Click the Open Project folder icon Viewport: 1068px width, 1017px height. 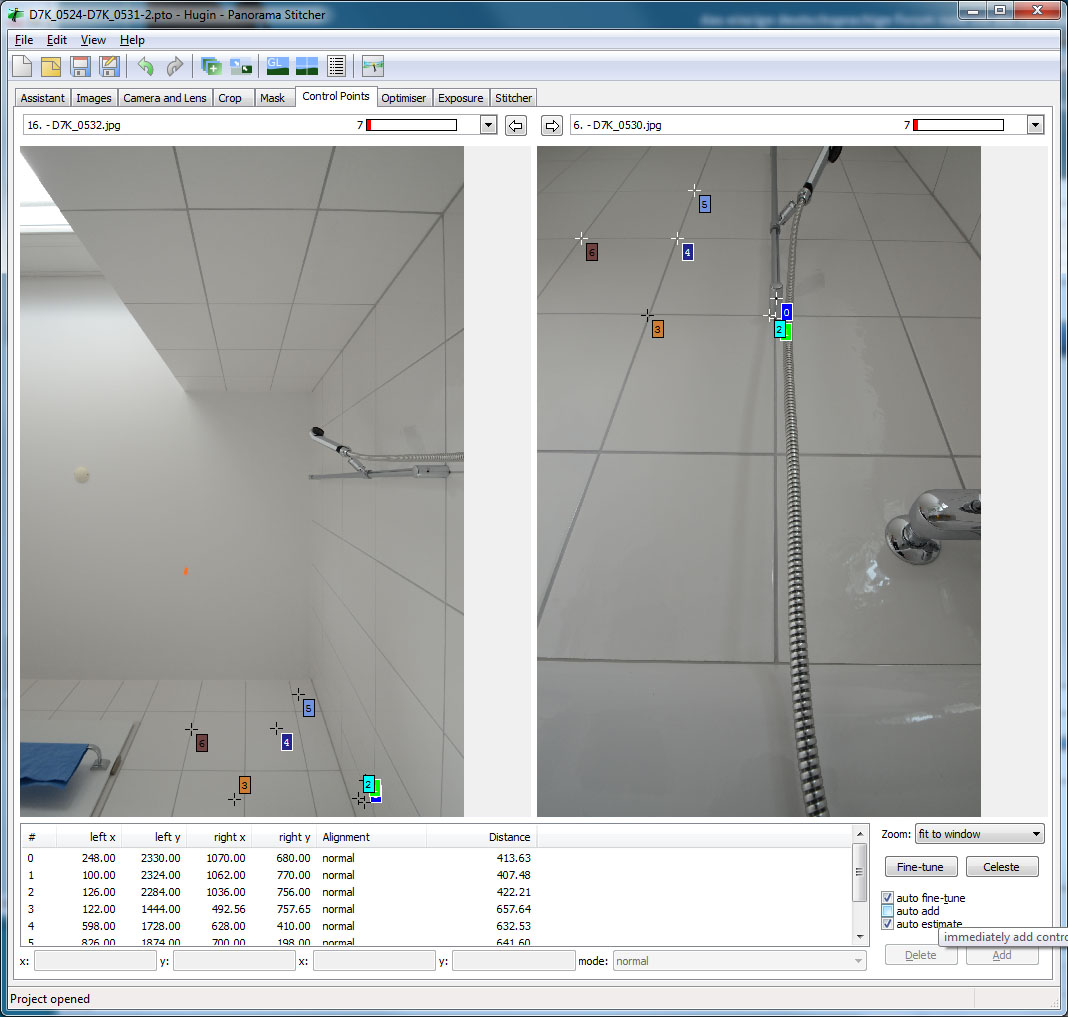pos(51,67)
